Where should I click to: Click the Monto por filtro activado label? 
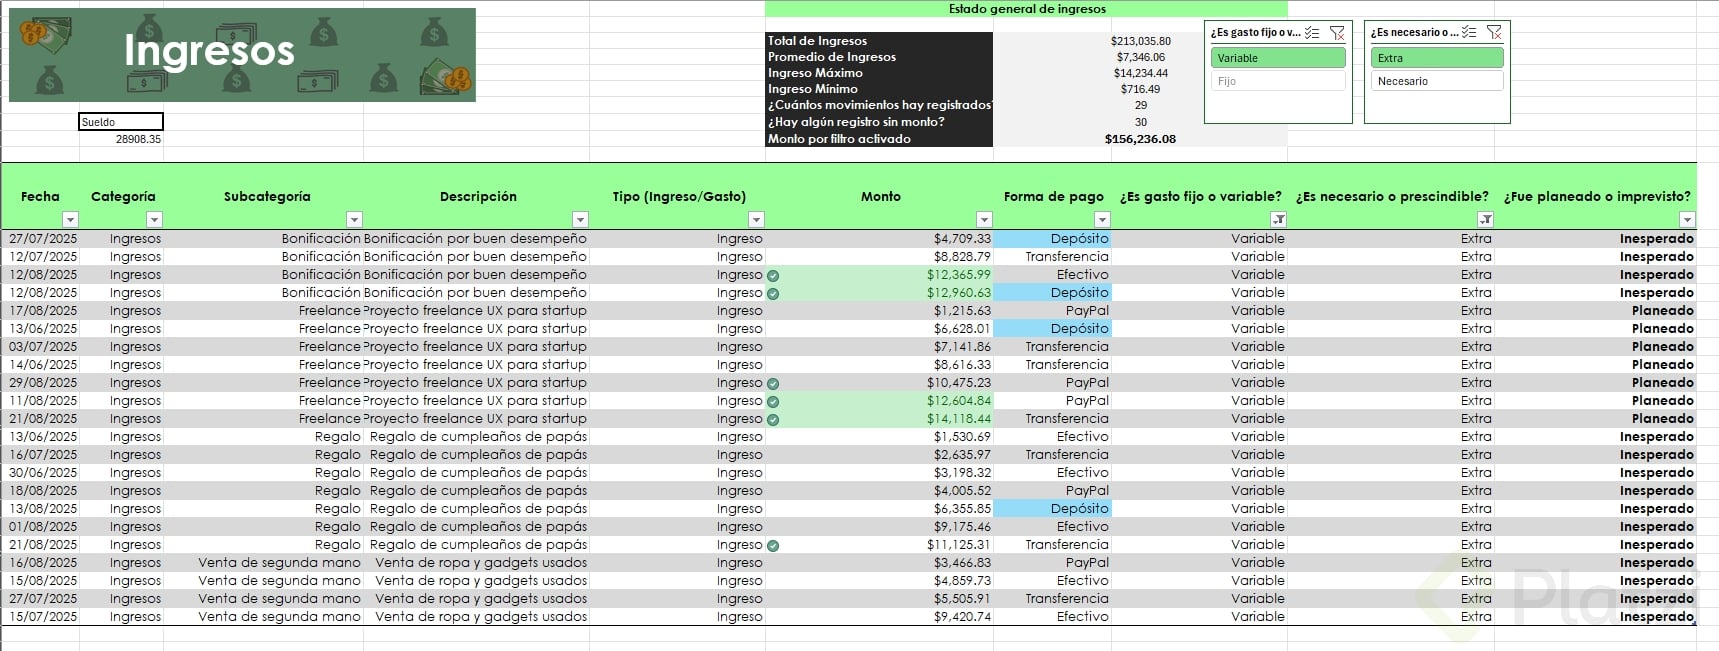[839, 139]
